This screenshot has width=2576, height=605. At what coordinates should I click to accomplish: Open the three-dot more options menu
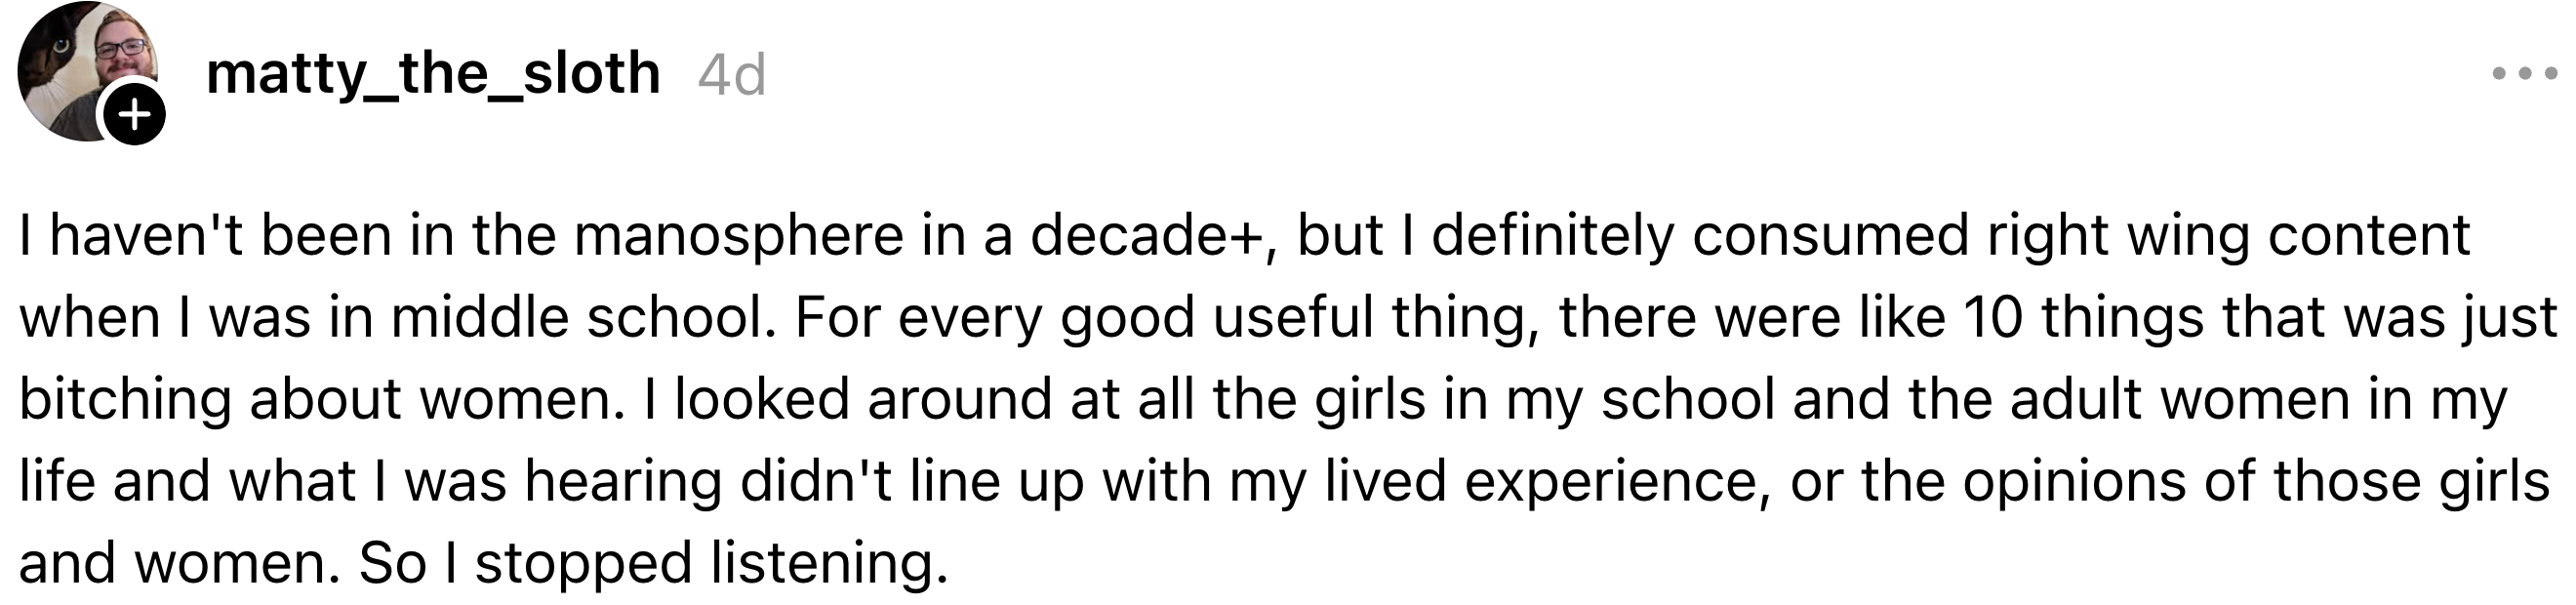(2523, 73)
